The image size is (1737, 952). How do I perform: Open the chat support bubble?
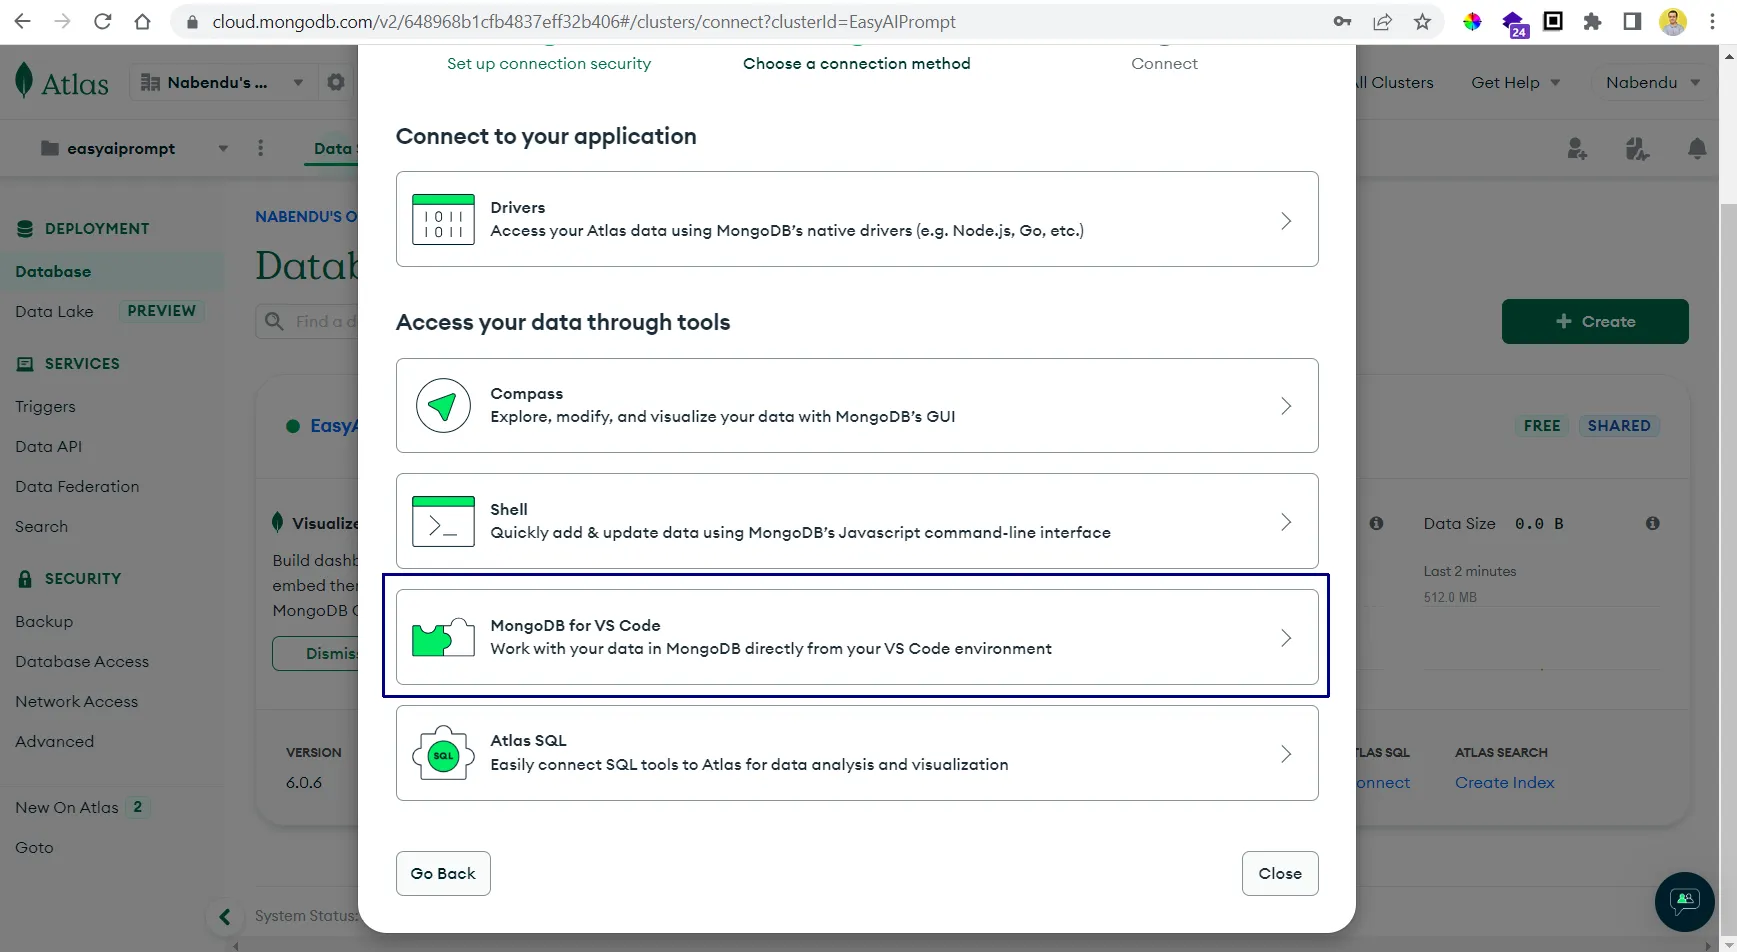(x=1684, y=901)
